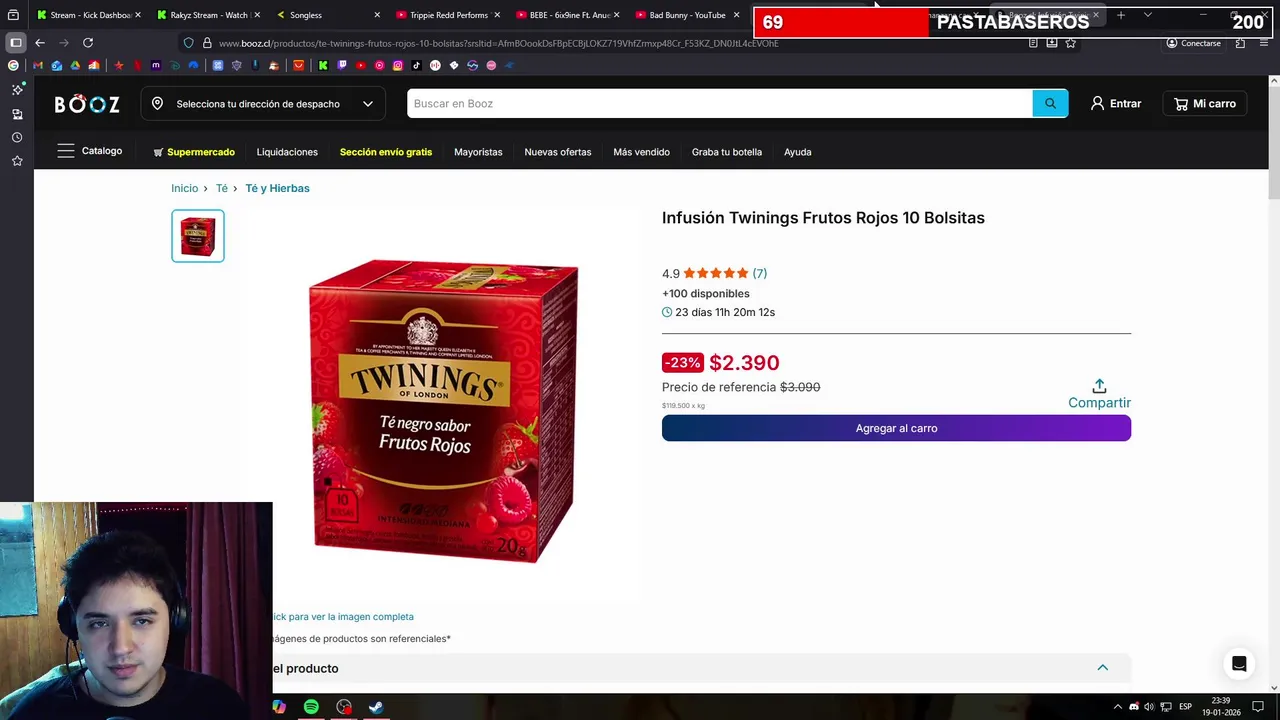Click the Agregar al carro button
The height and width of the screenshot is (720, 1280).
[896, 428]
